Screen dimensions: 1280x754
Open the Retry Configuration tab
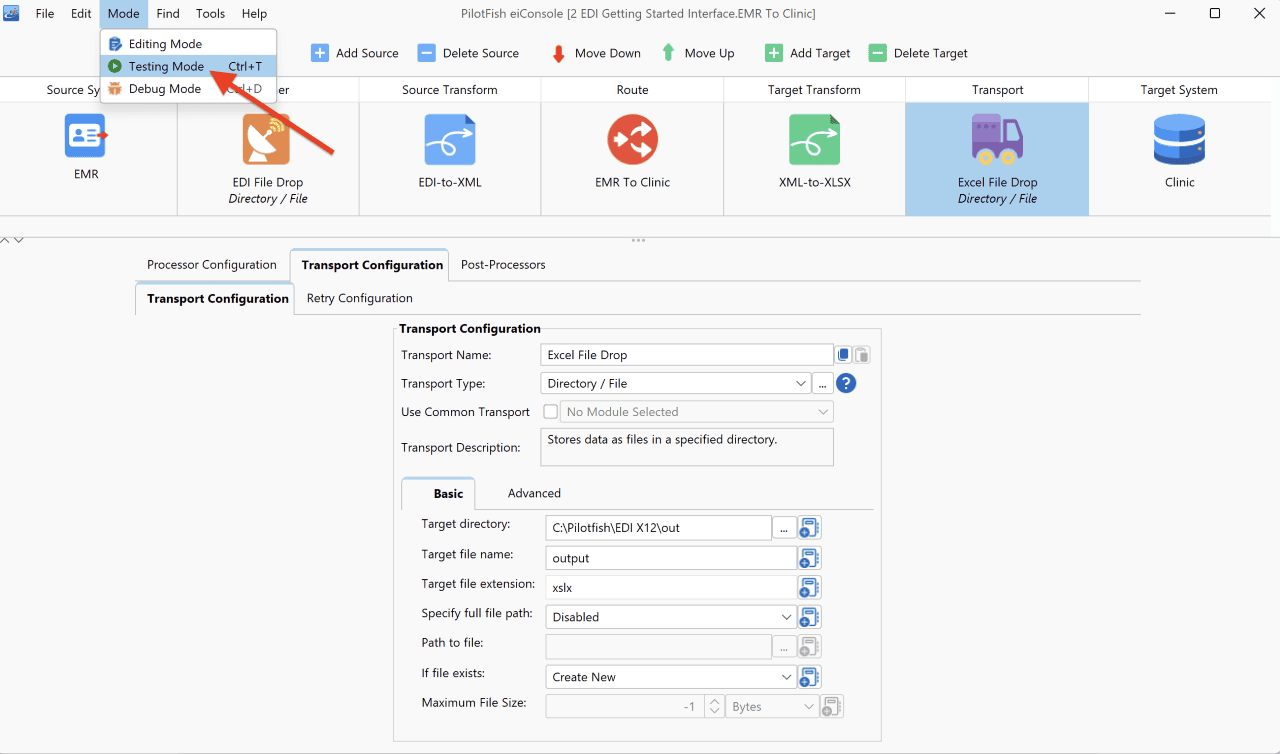coord(360,298)
